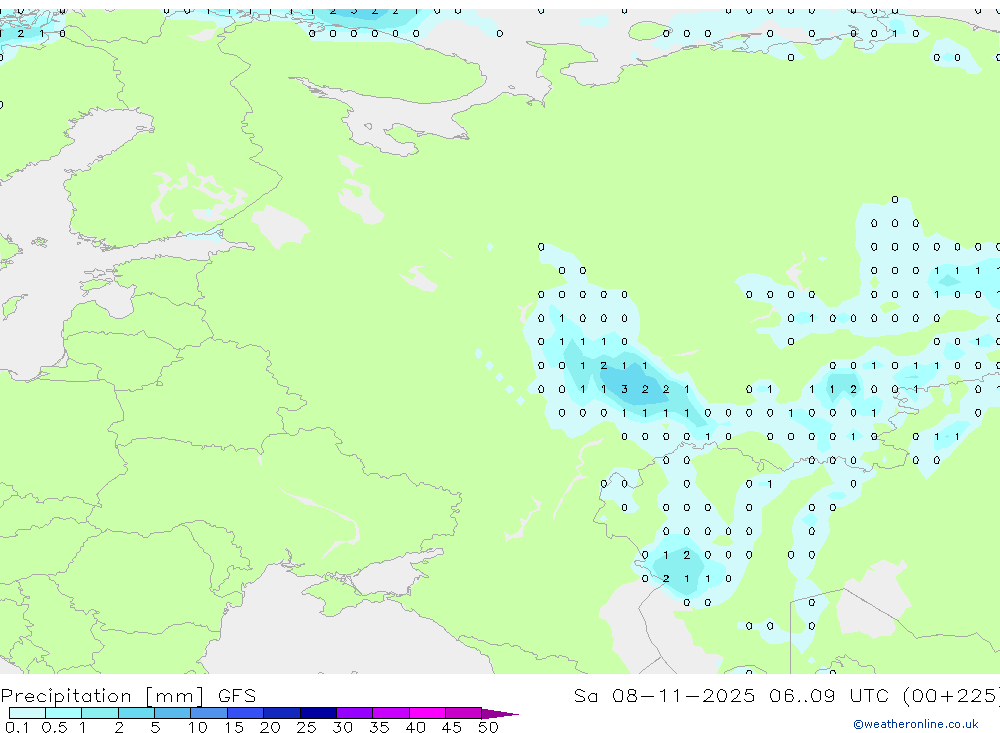Viewport: 1000px width, 733px height.
Task: Choose the 40–45 mm magenta legend swatch
Action: (x=427, y=713)
